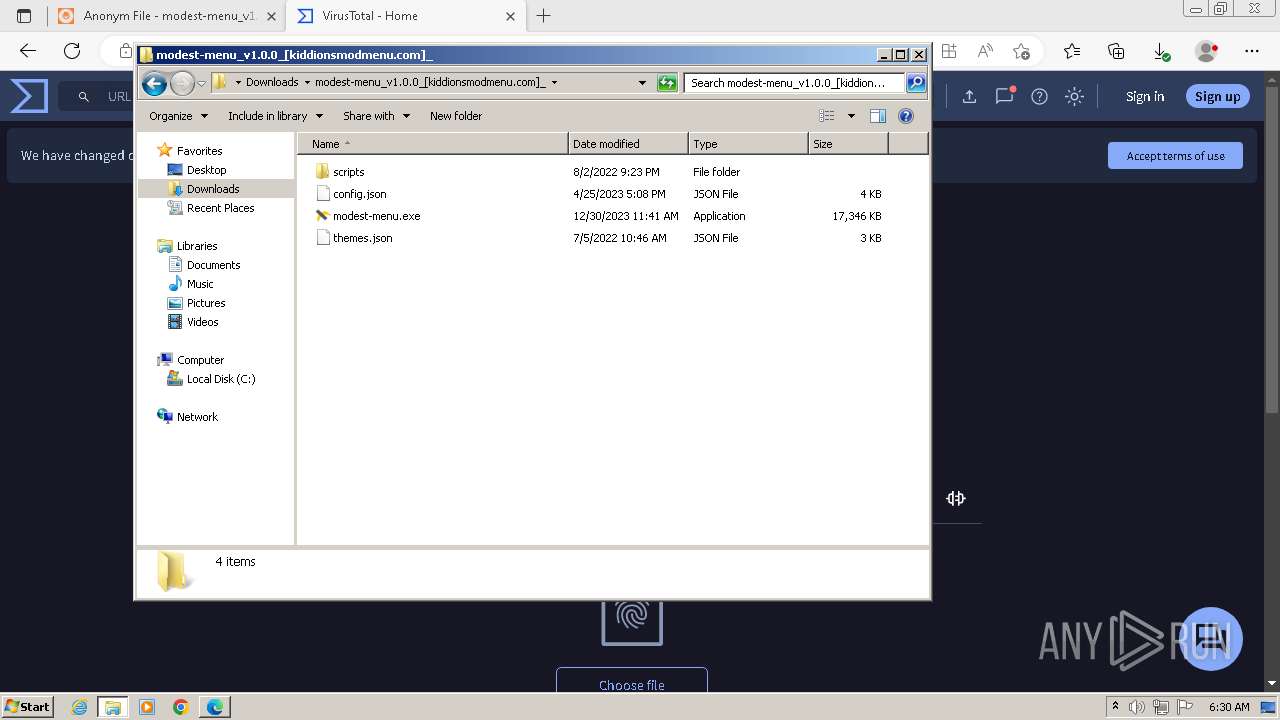
Task: Open the Share with menu
Action: pyautogui.click(x=376, y=116)
